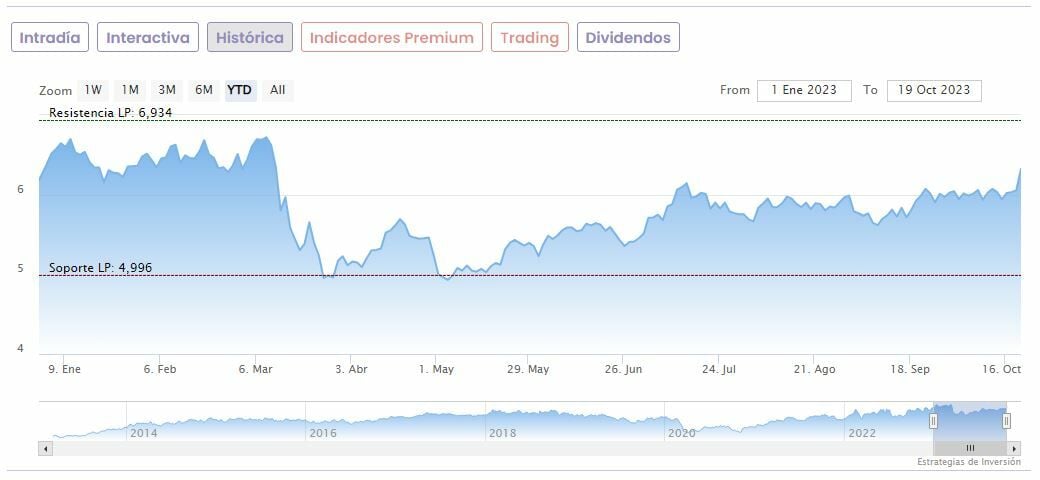
Task: Click the scrollbar left arrow
Action: click(x=45, y=448)
